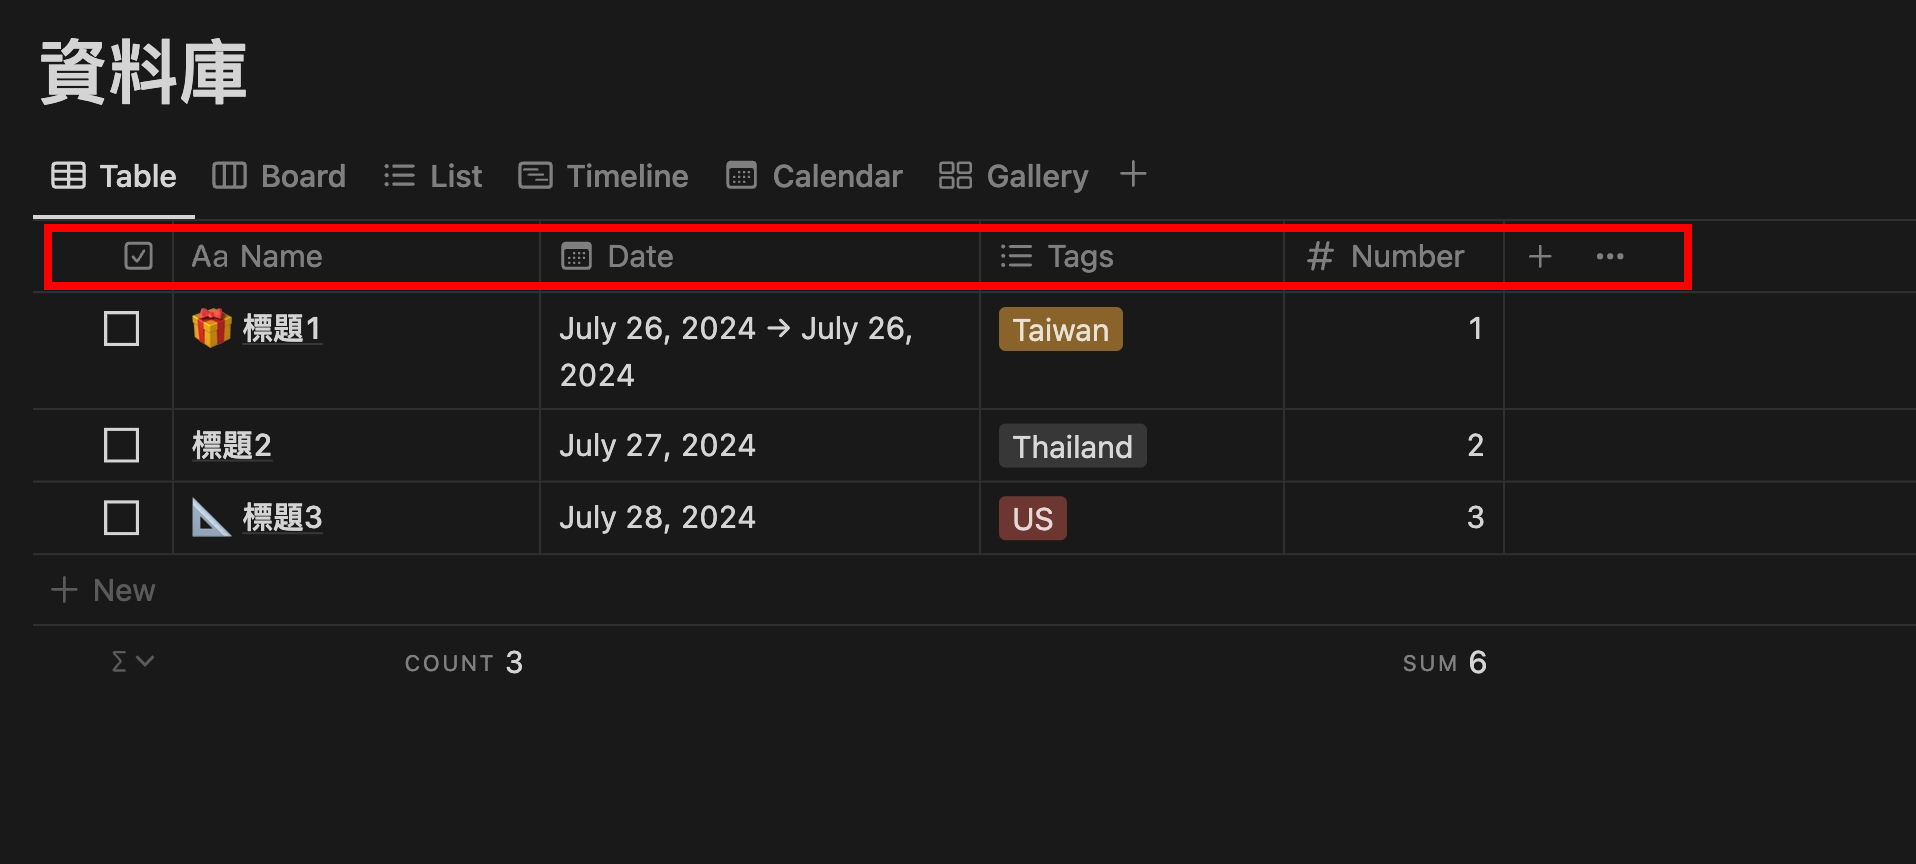The width and height of the screenshot is (1916, 864).
Task: Open the SUM calculation menu
Action: tap(1444, 663)
